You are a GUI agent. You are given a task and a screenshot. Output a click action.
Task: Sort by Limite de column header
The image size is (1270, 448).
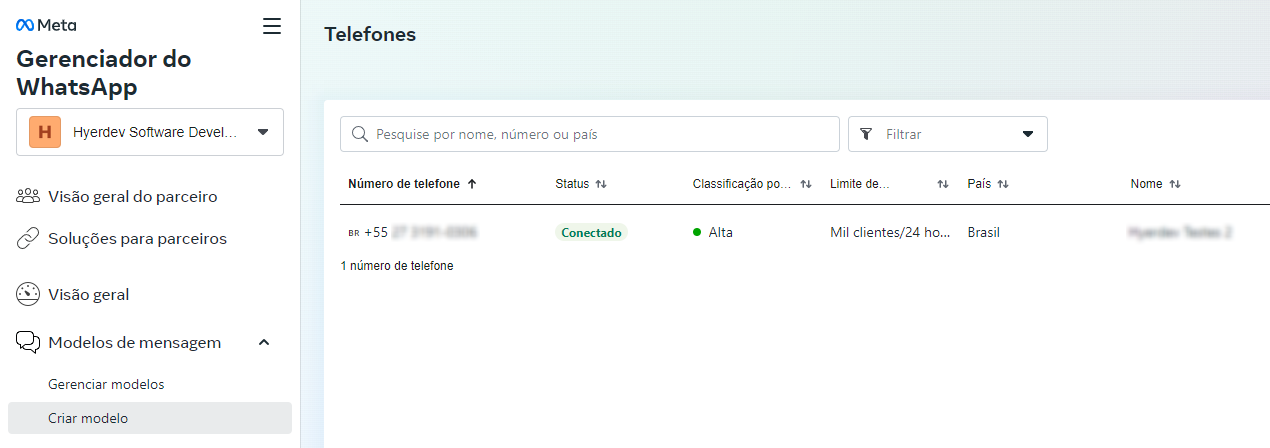(860, 184)
